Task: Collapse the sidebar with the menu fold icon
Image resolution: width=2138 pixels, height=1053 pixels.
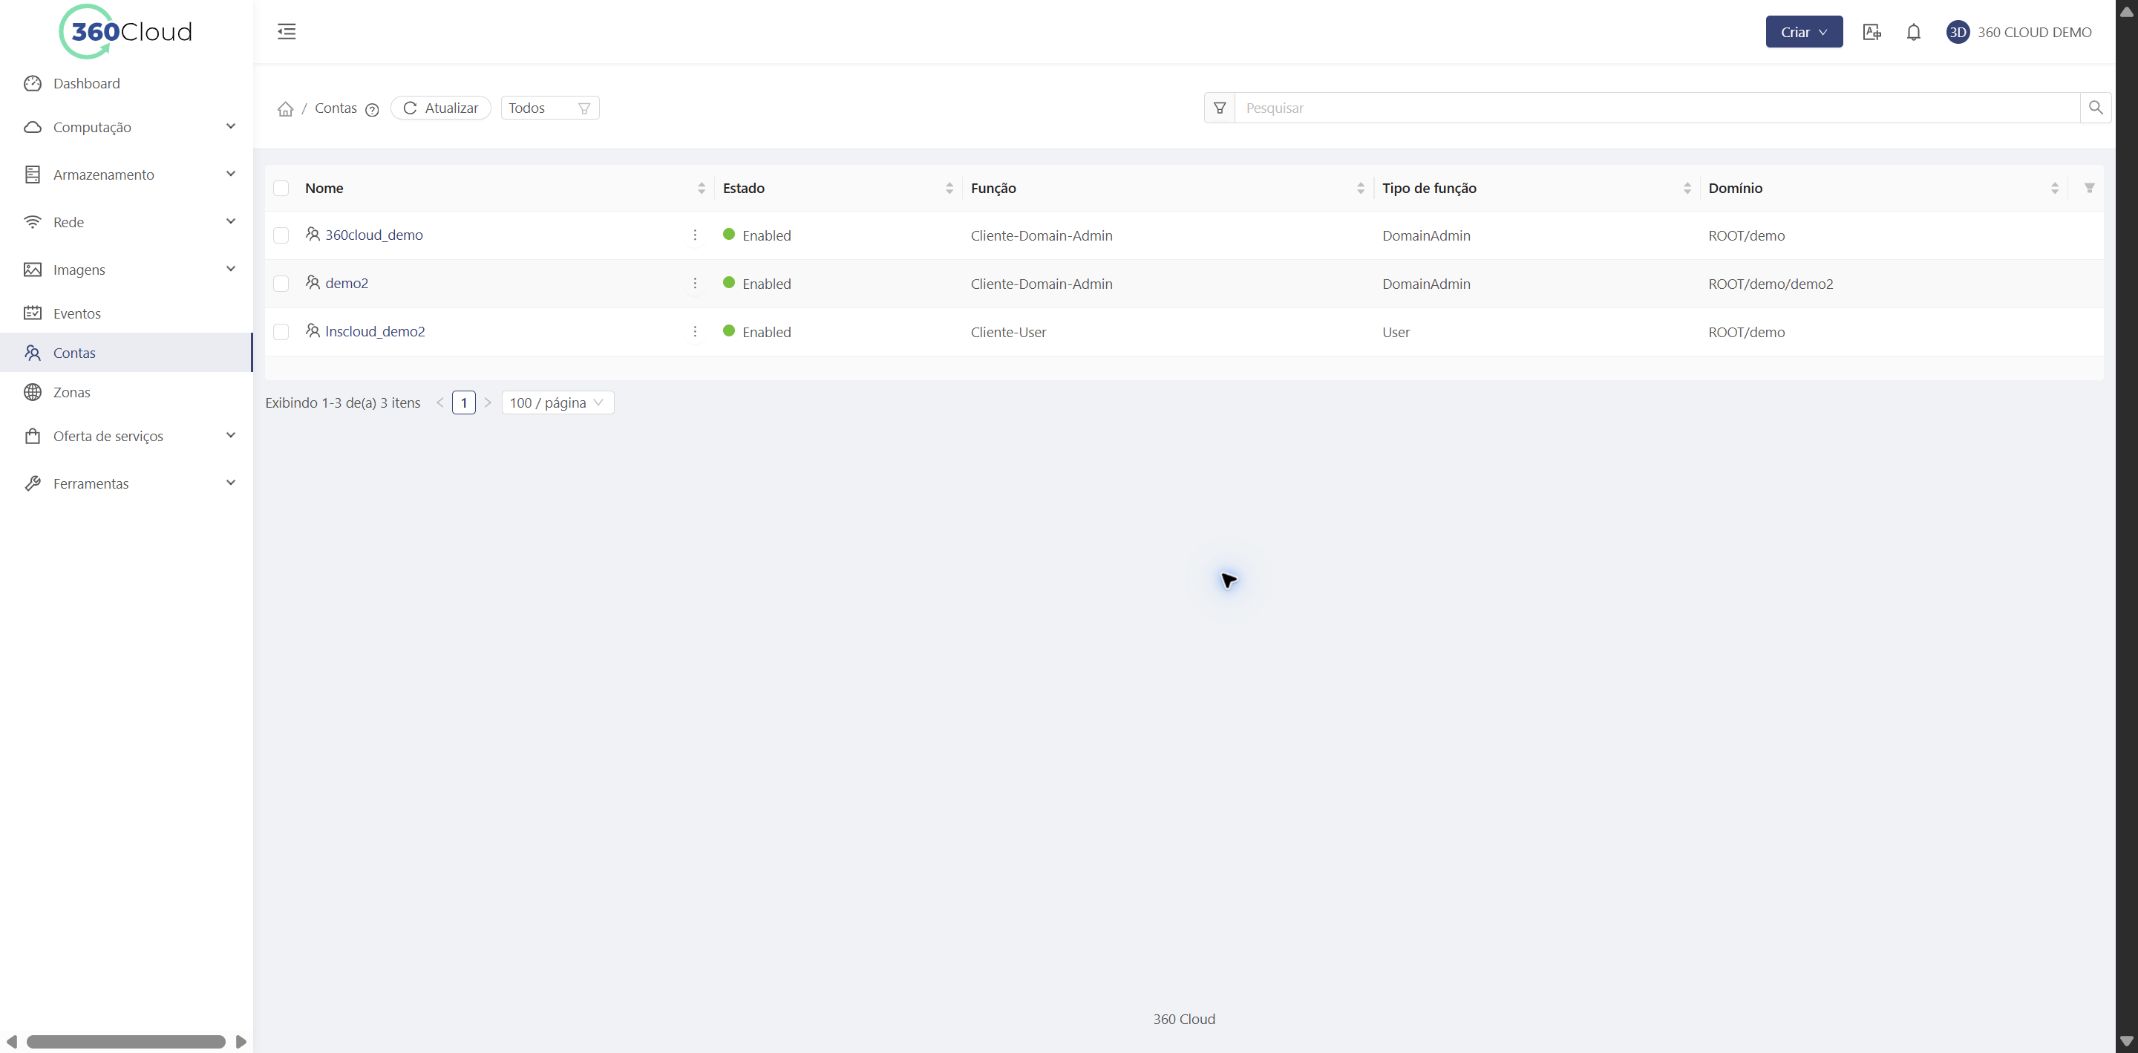Action: click(287, 32)
